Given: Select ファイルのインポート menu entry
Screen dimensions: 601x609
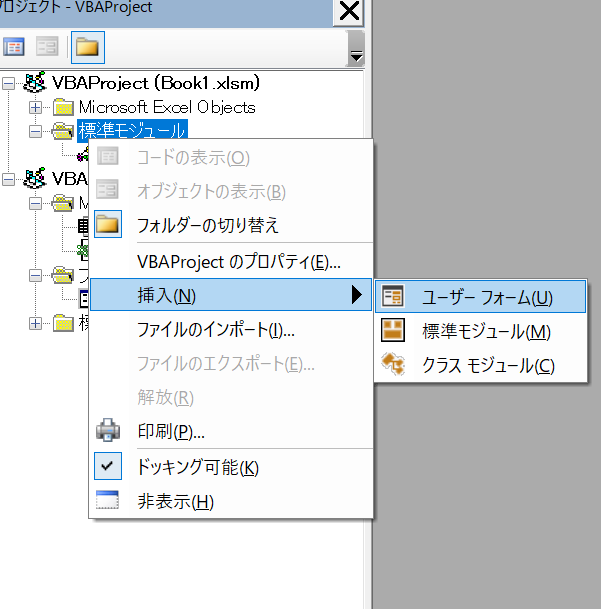Looking at the screenshot, I should pos(215,329).
